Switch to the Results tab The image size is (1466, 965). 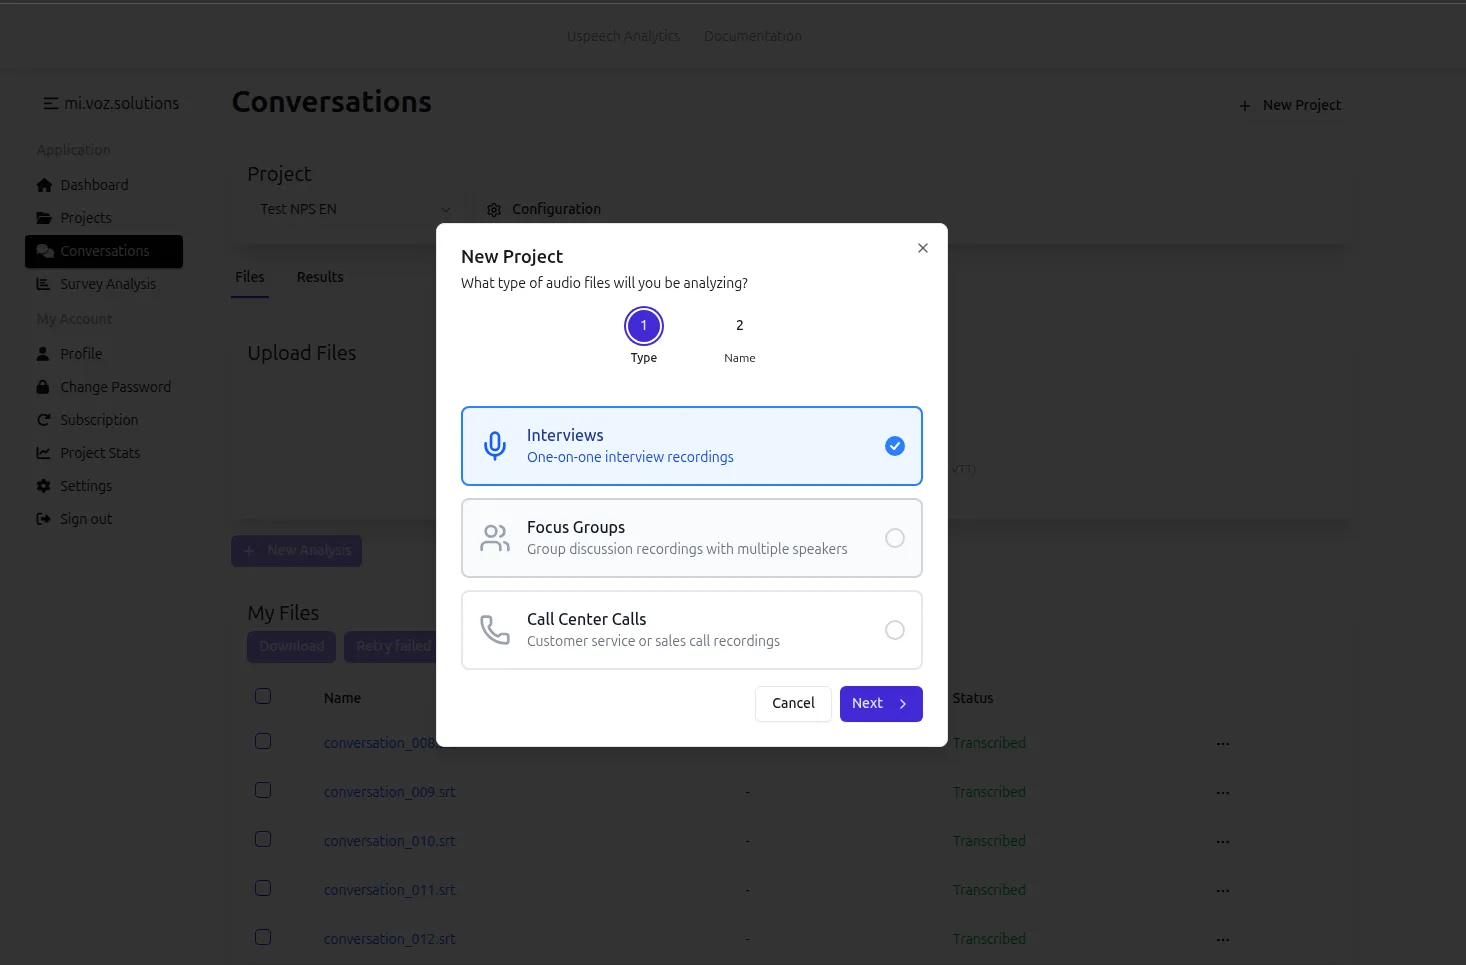320,277
